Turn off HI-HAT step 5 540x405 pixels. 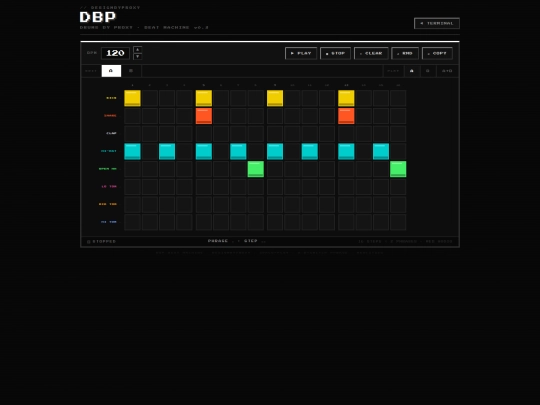[204, 152]
